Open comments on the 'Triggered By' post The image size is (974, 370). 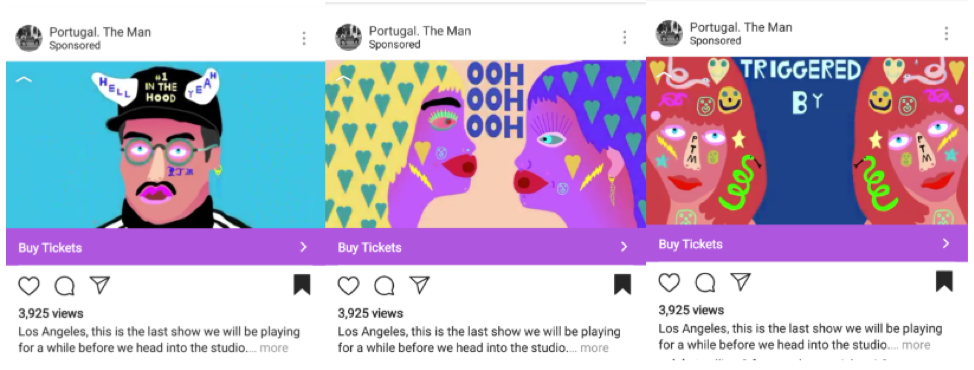coord(705,282)
